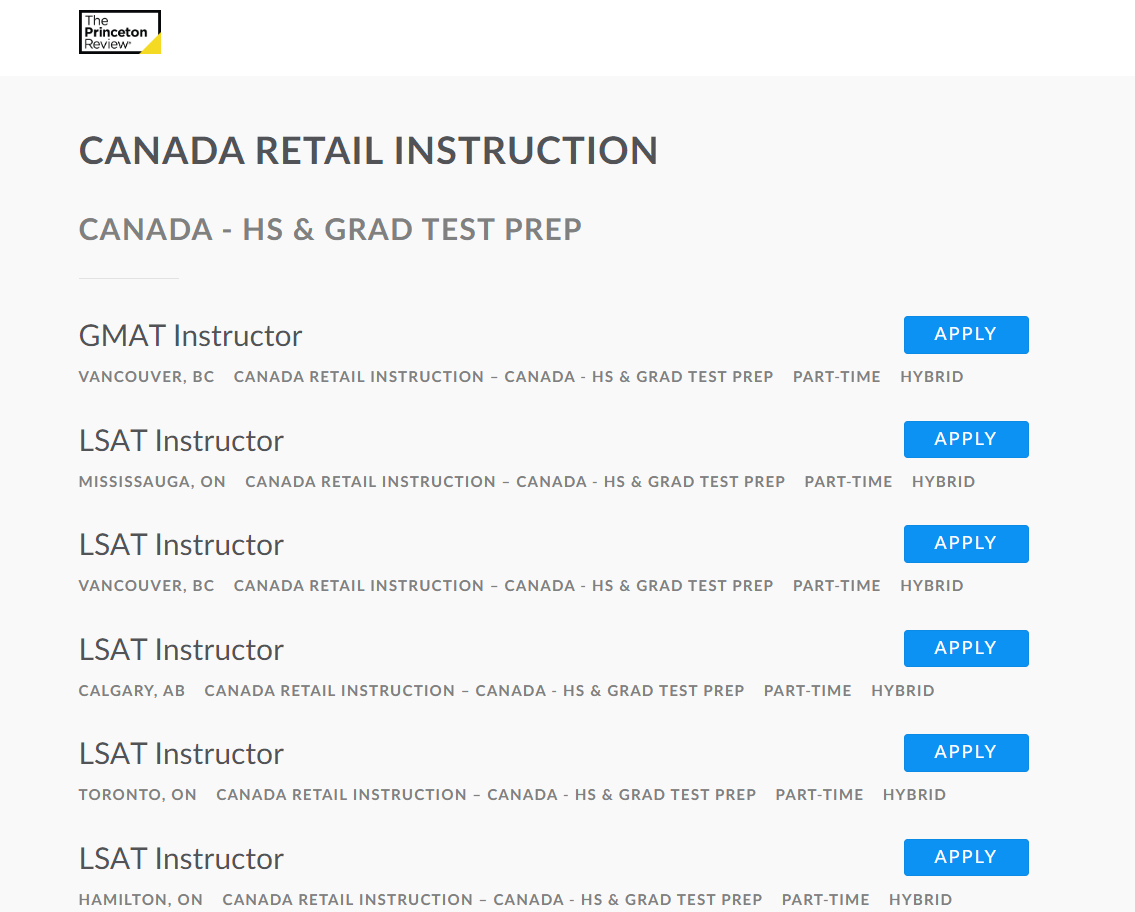Click the Canada - HS & Grad Test Prep subheading
Viewport: 1135px width, 912px height.
coord(330,230)
